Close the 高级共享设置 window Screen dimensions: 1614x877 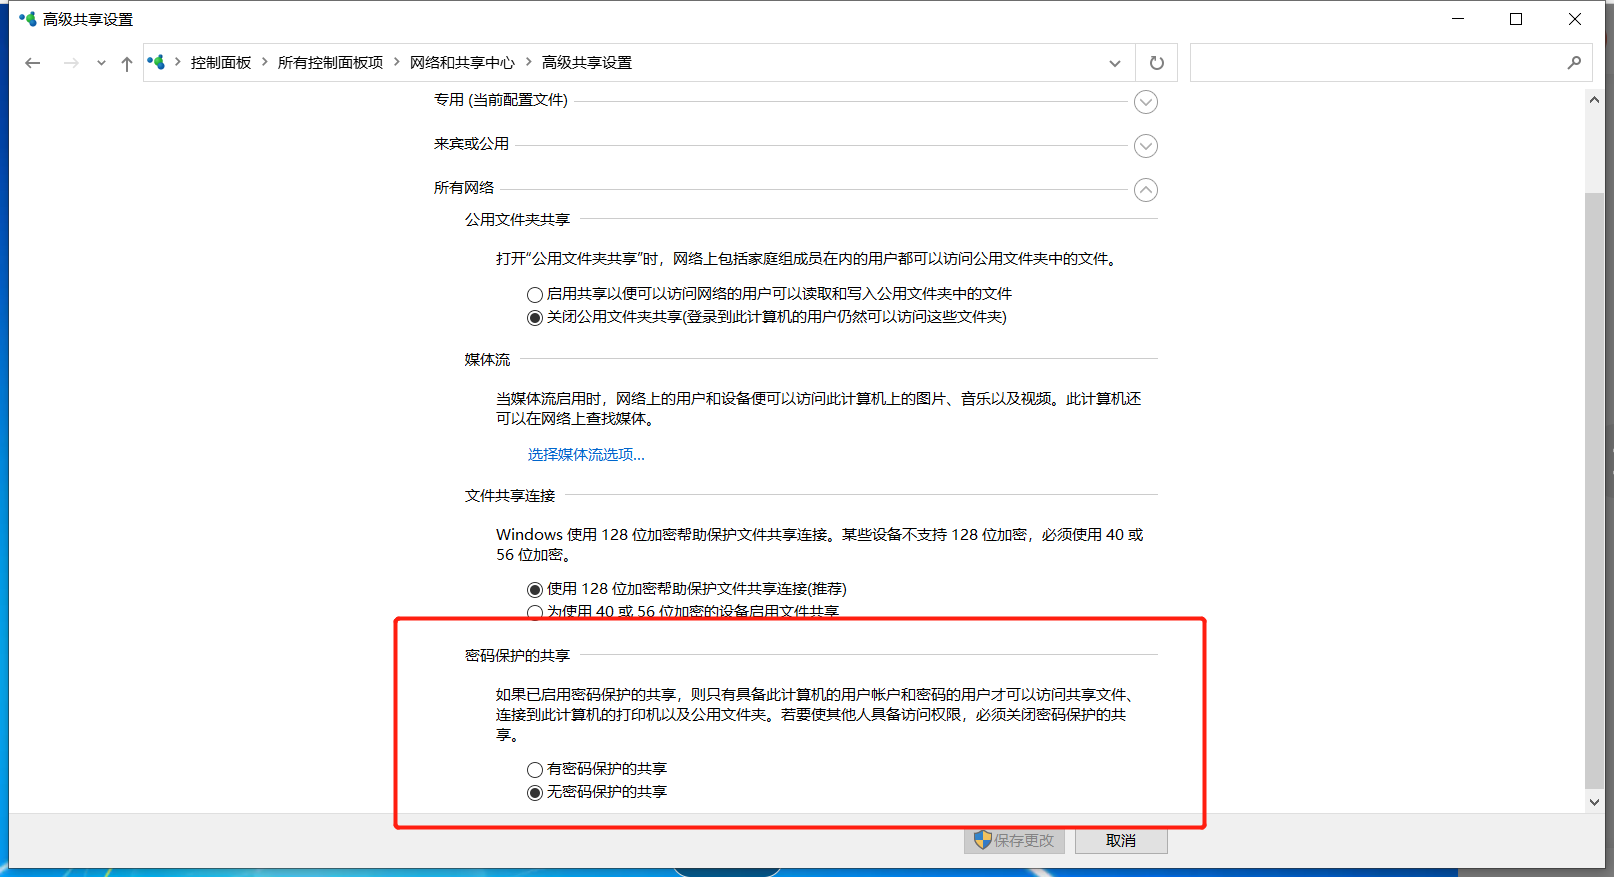1575,19
